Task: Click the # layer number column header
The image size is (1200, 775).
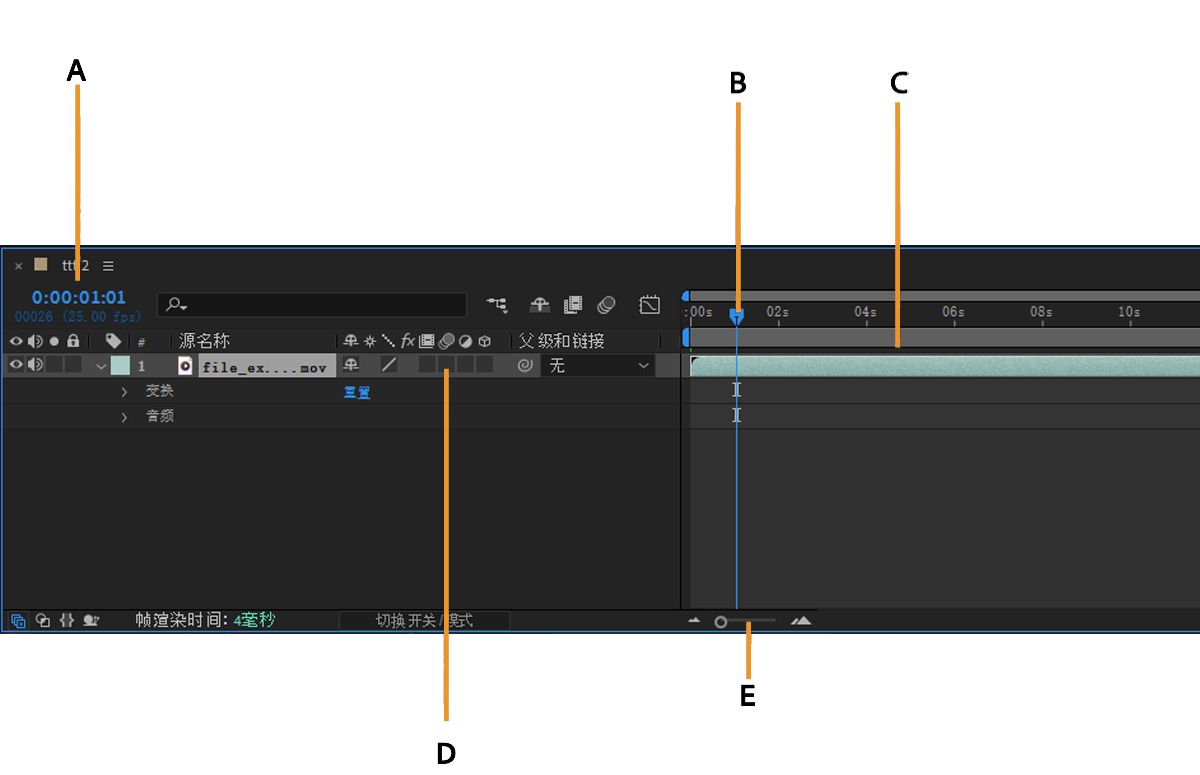Action: coord(141,342)
